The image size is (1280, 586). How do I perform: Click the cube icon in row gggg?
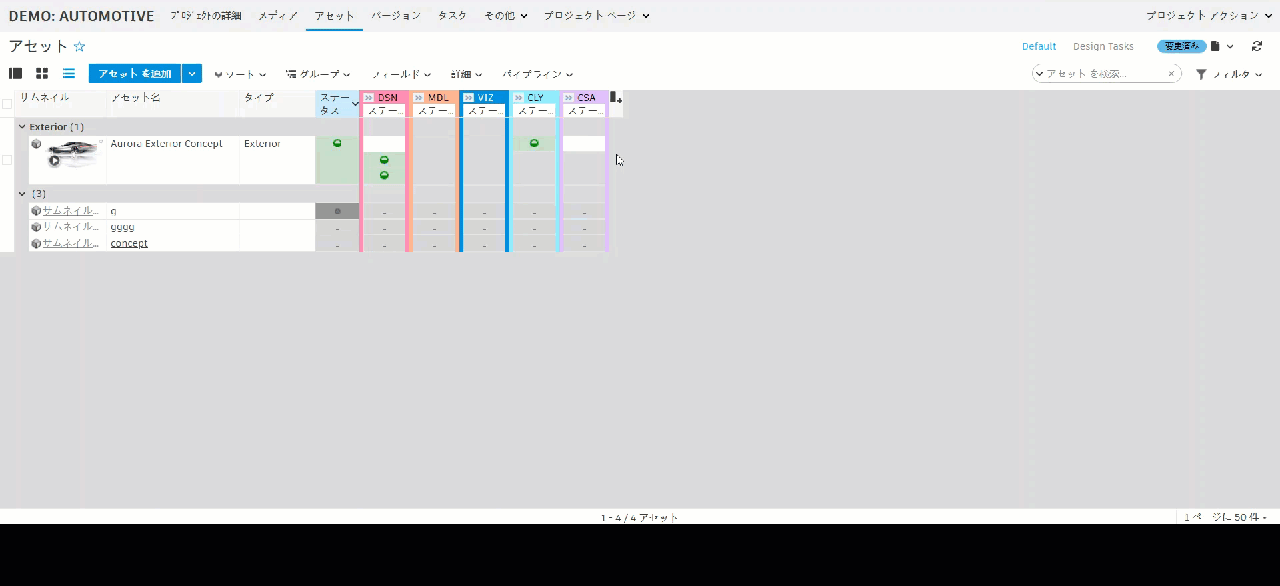click(x=36, y=227)
